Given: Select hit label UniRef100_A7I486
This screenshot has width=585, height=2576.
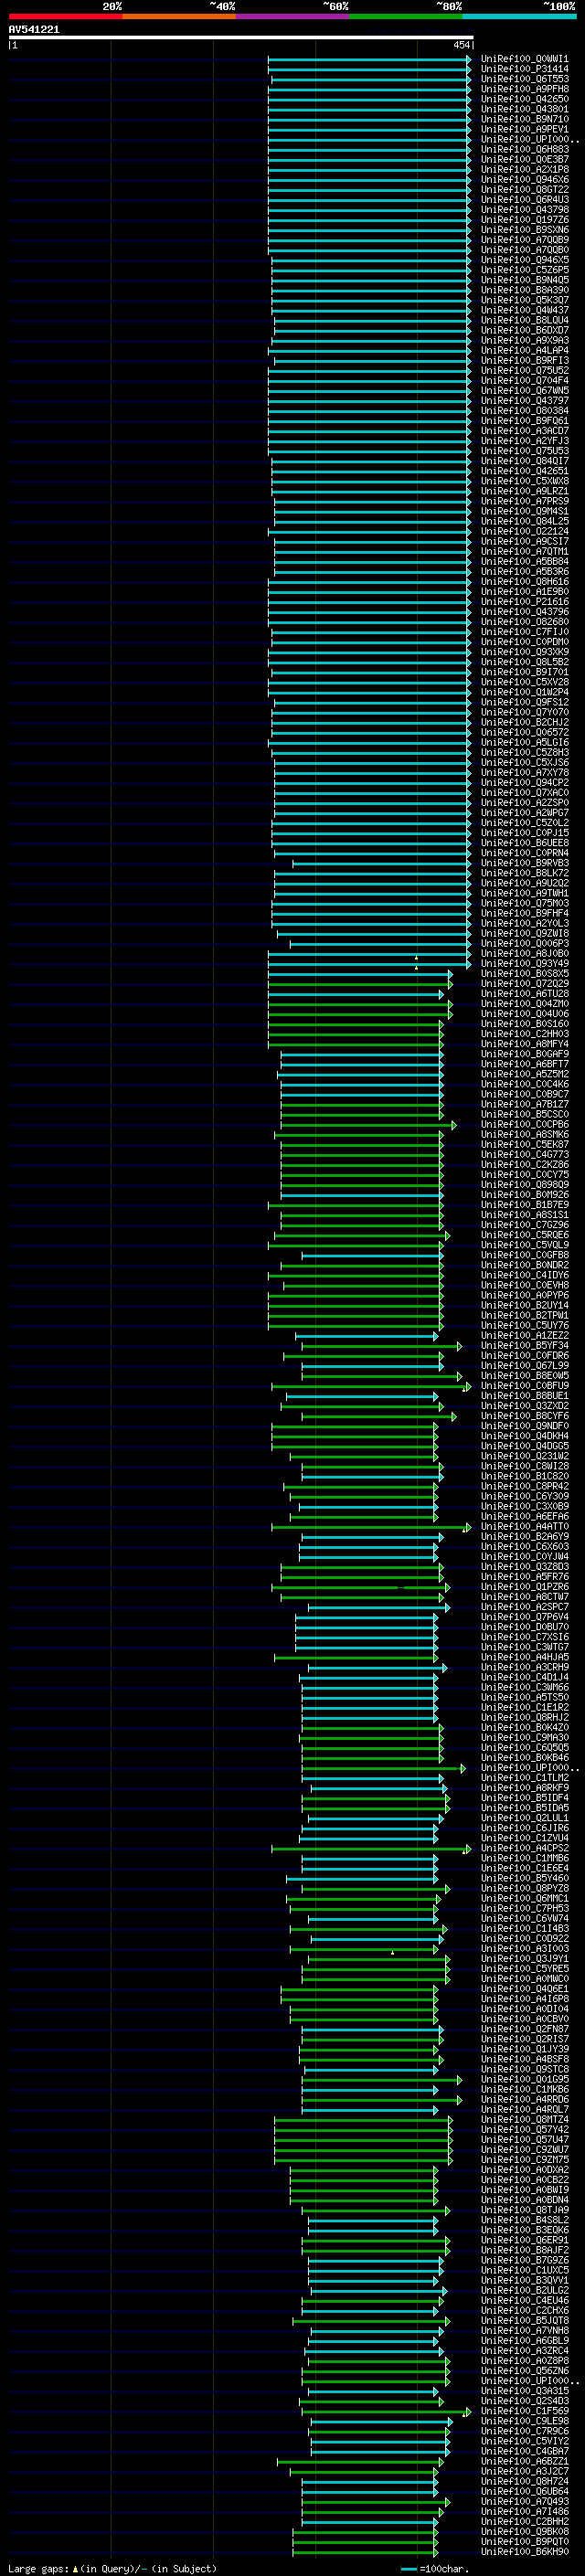Looking at the screenshot, I should click(x=524, y=2512).
